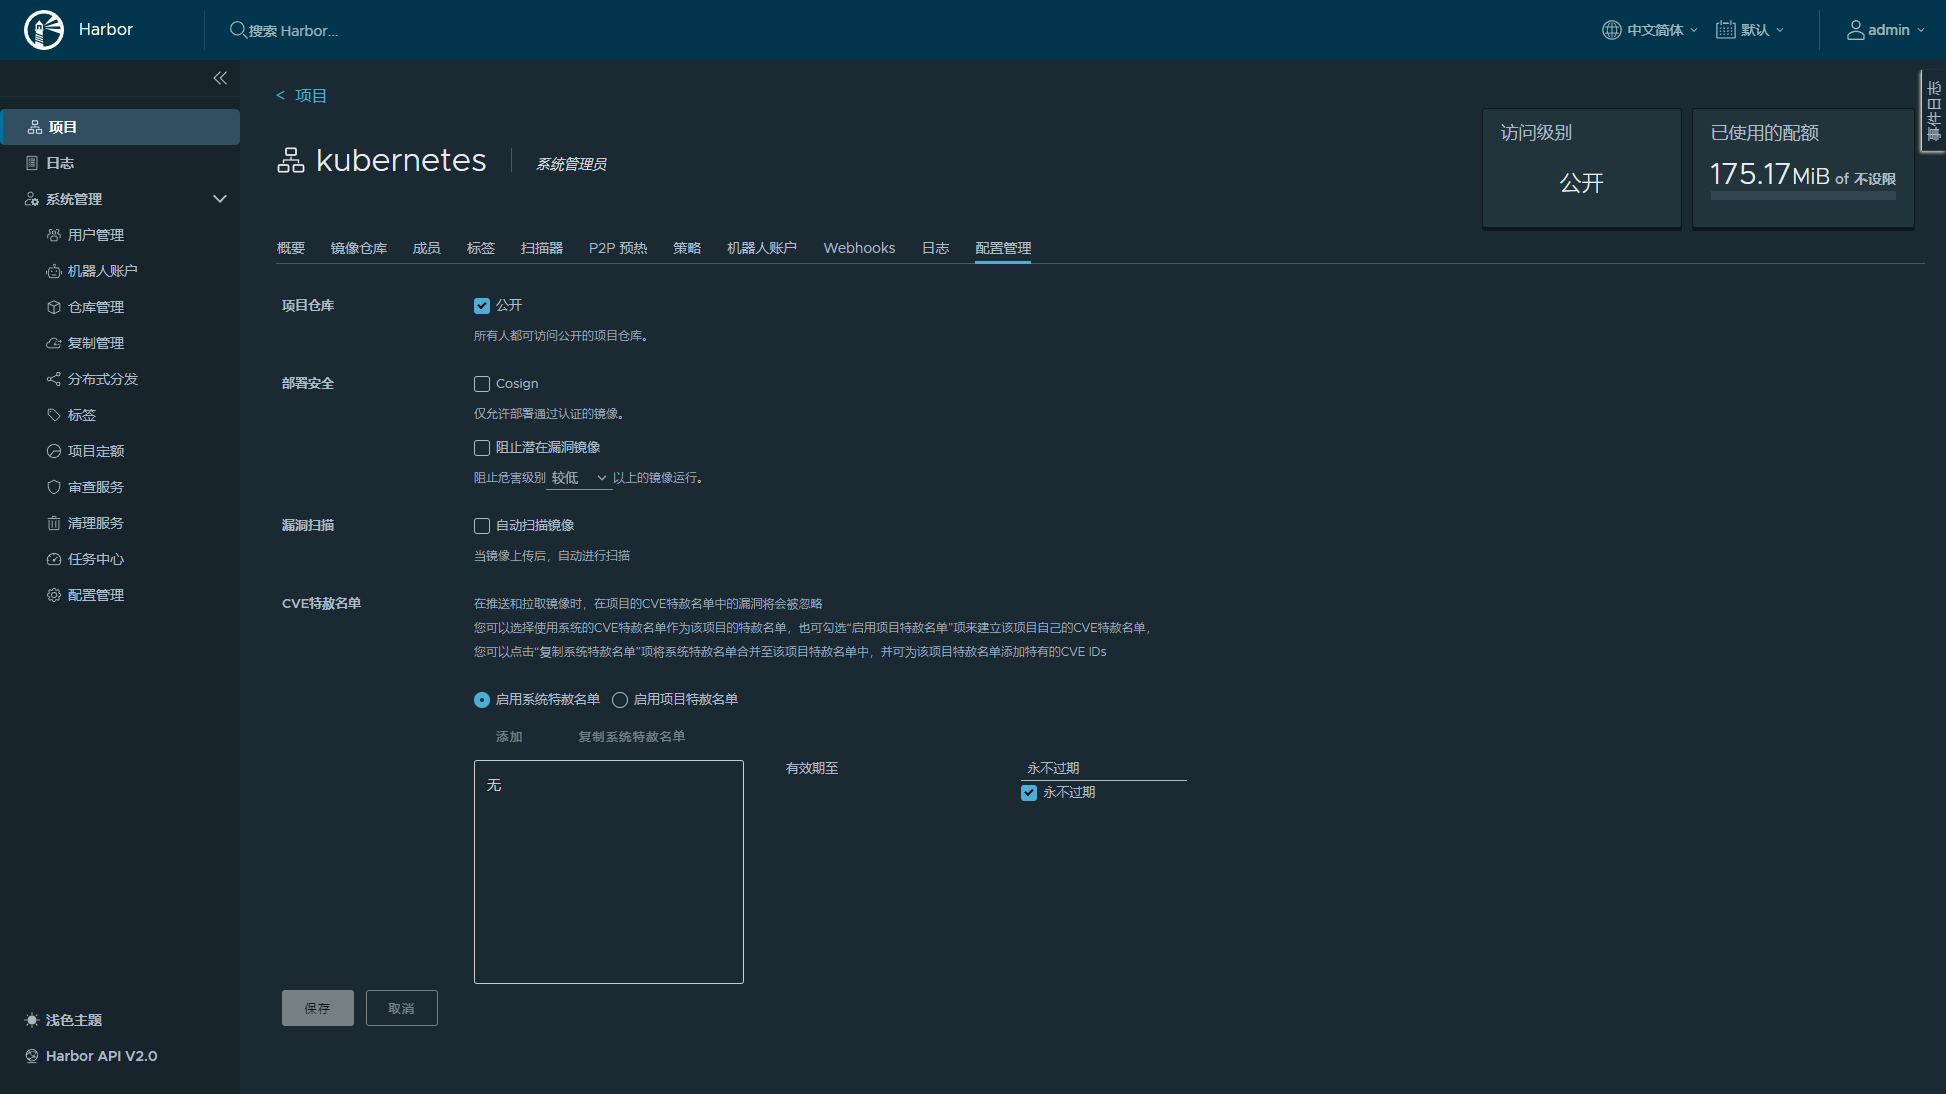Switch to the P2P 预热 tab

618,248
